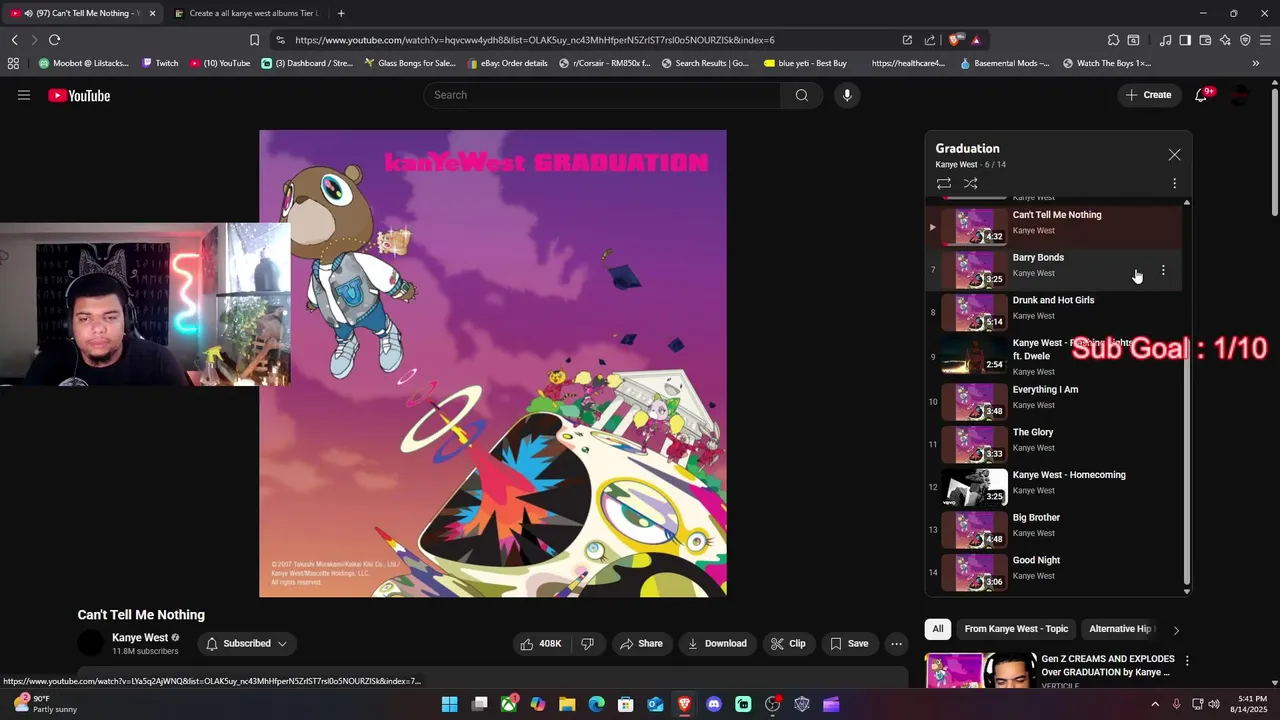
Task: Switch to the Create a all kanye west albums tab
Action: 246,13
